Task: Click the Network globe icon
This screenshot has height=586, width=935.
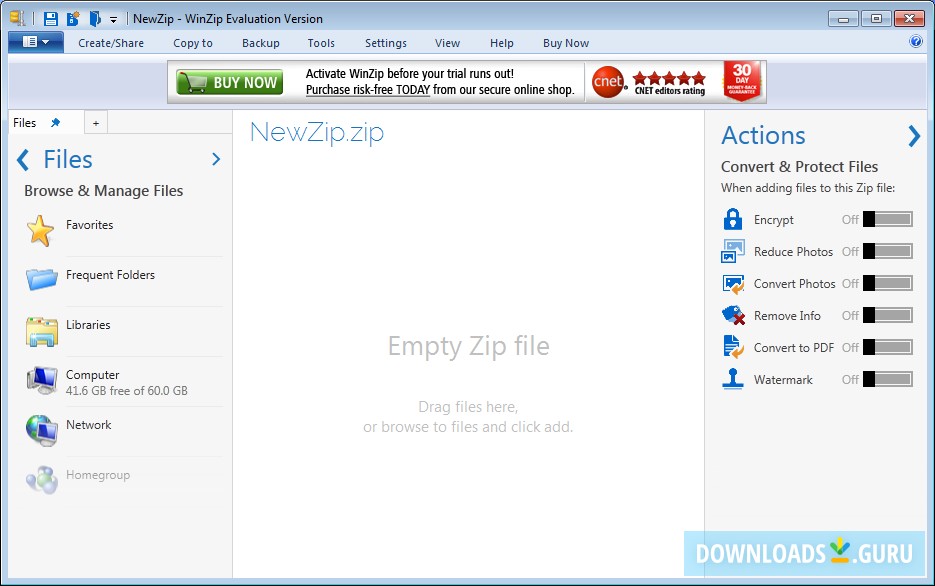Action: [42, 430]
